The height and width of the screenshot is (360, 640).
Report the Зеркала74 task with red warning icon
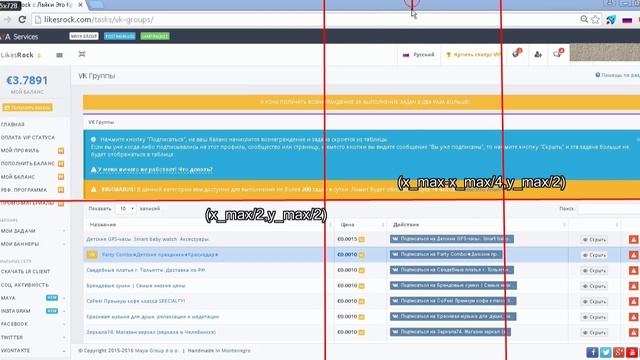pyautogui.click(x=633, y=333)
